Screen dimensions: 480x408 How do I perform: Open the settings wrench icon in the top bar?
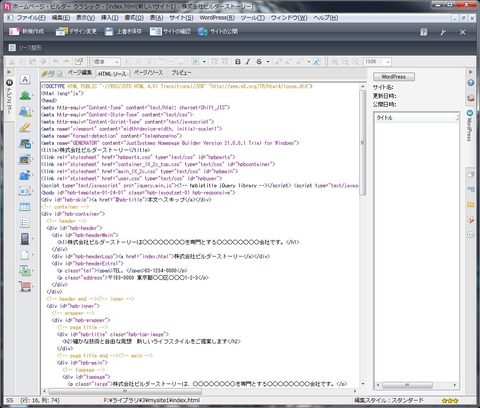pyautogui.click(x=443, y=32)
